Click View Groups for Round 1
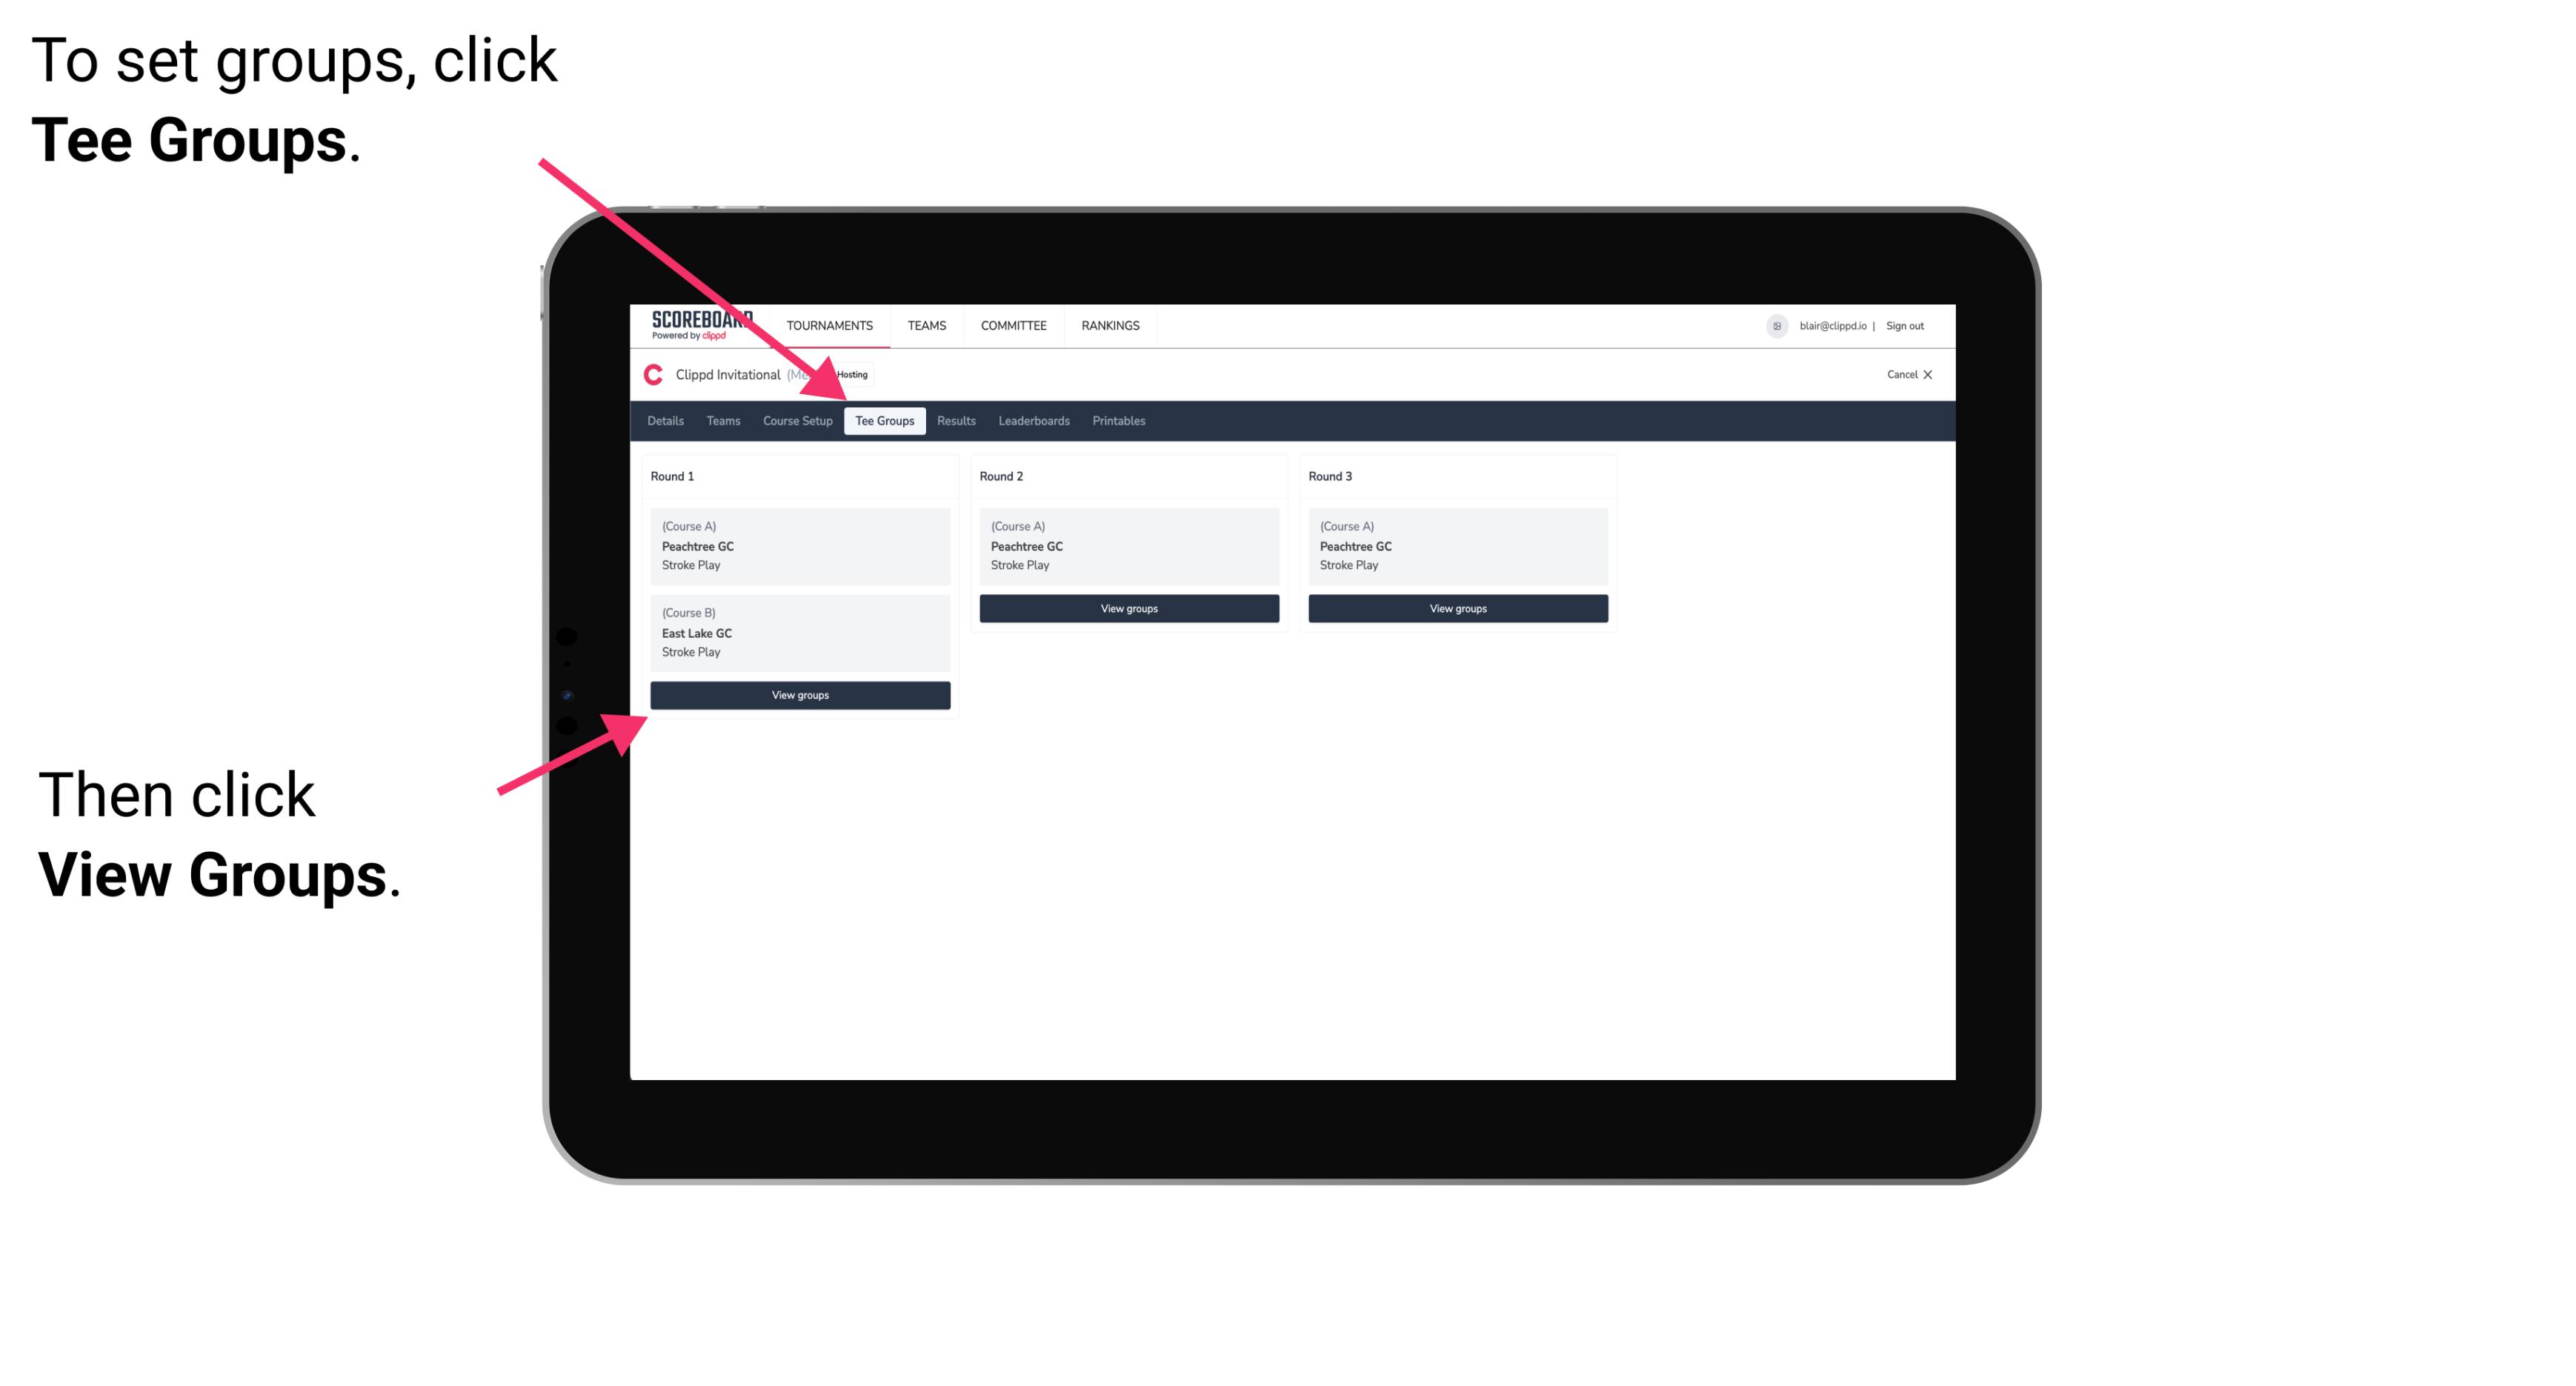The height and width of the screenshot is (1386, 2576). pos(799,696)
